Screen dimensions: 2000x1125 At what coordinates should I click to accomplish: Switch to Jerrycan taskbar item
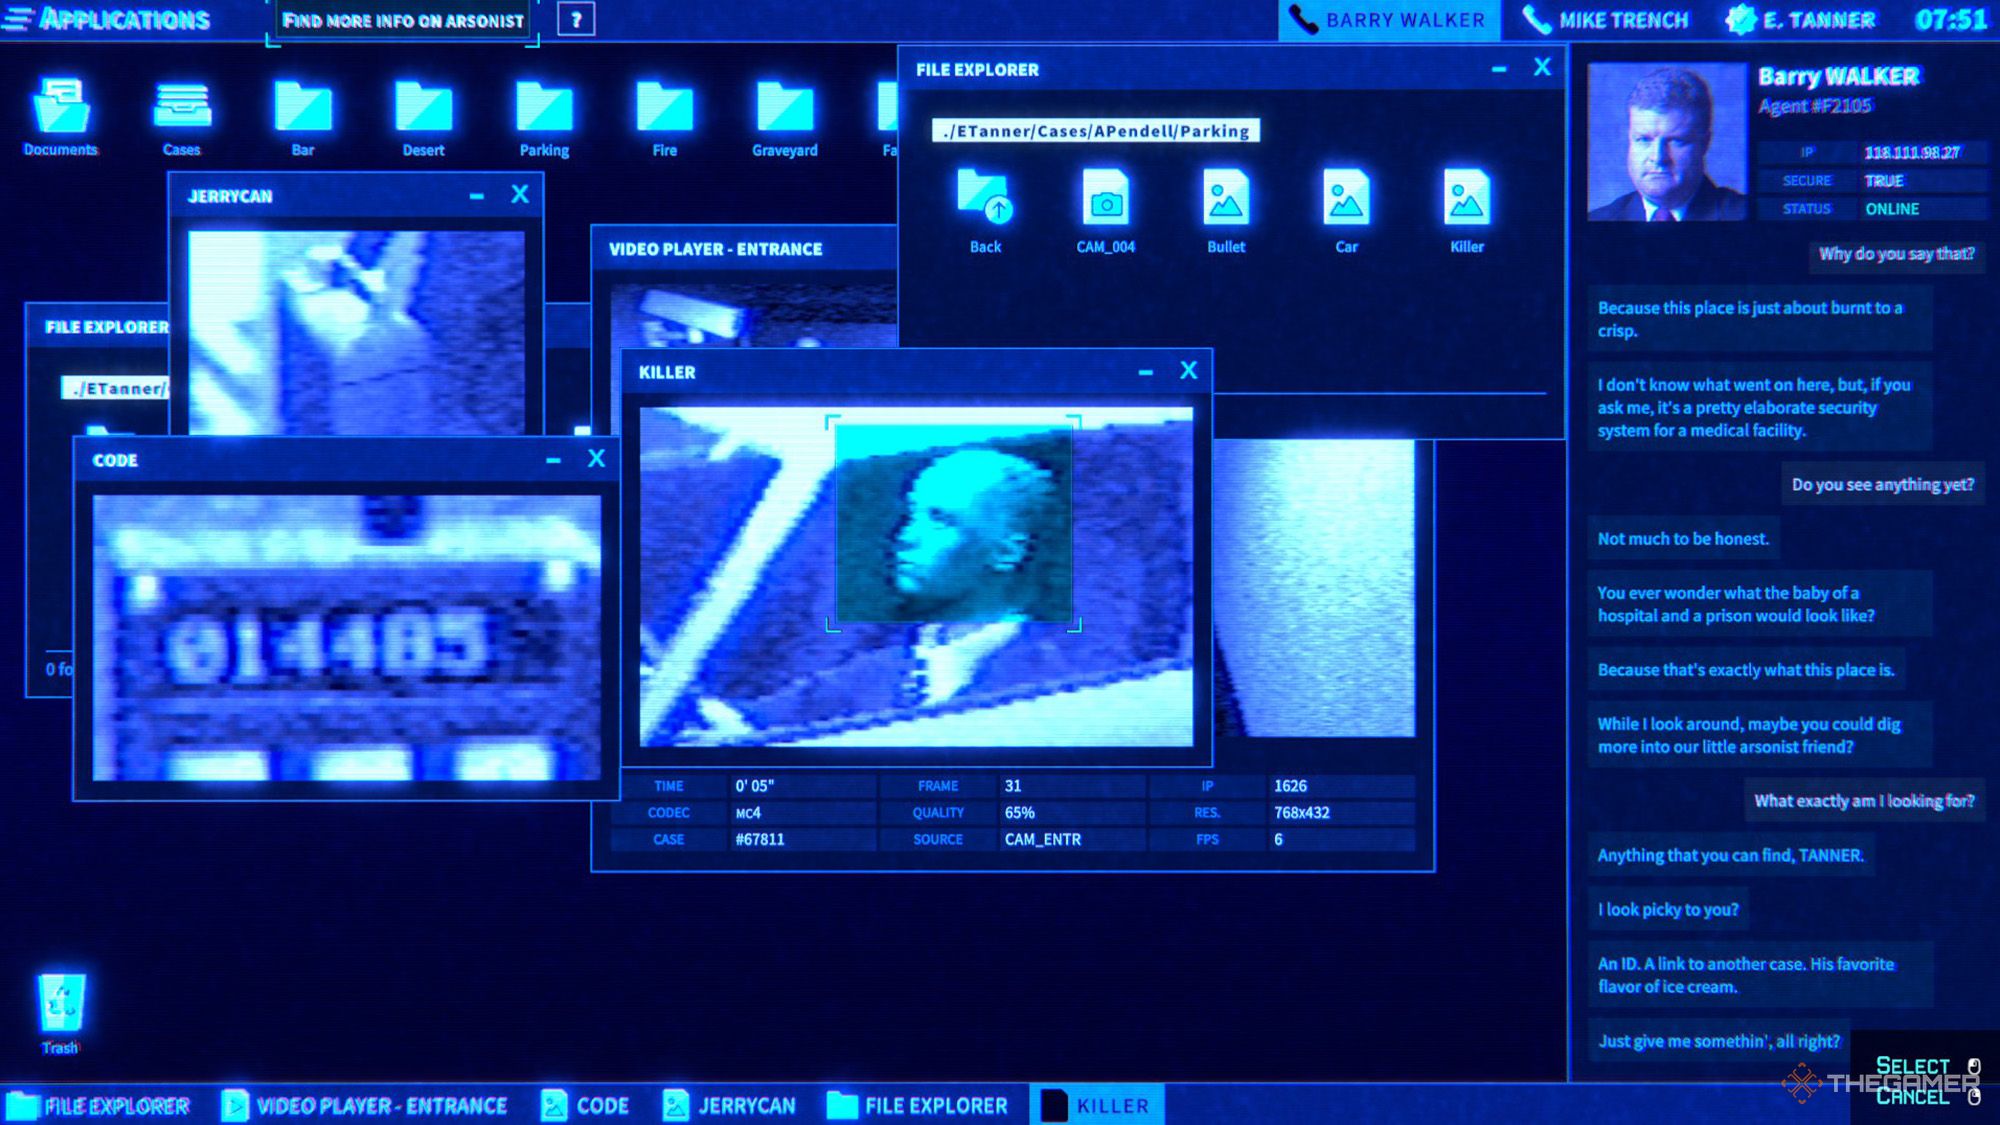729,1105
